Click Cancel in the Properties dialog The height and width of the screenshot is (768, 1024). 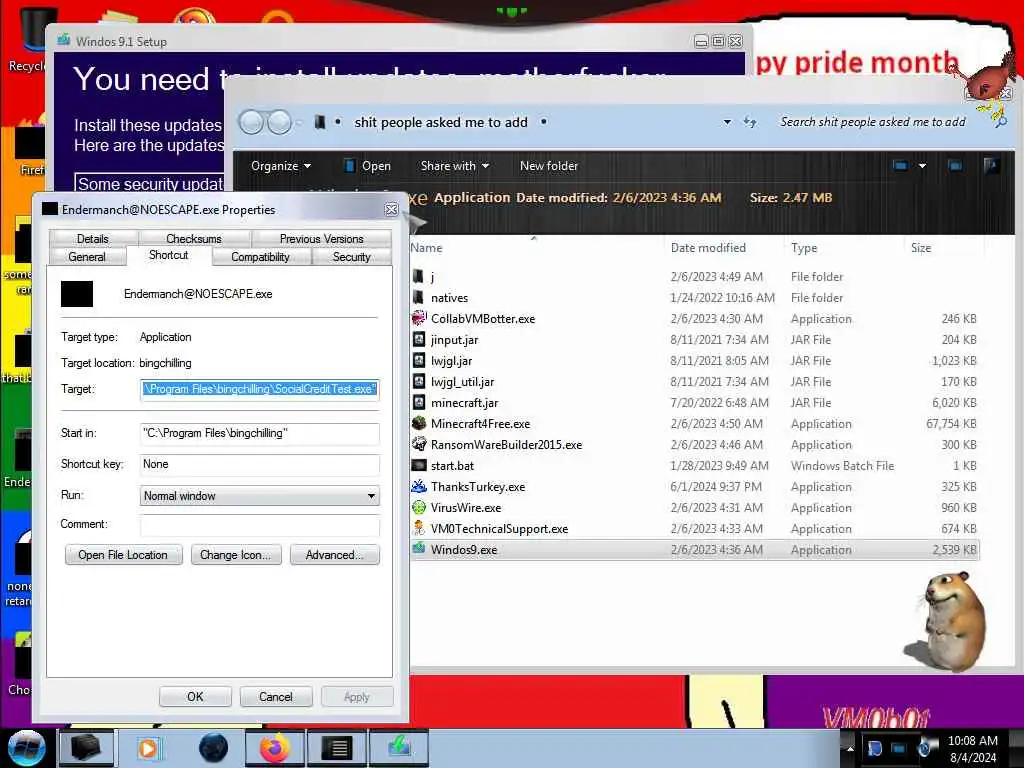(276, 697)
